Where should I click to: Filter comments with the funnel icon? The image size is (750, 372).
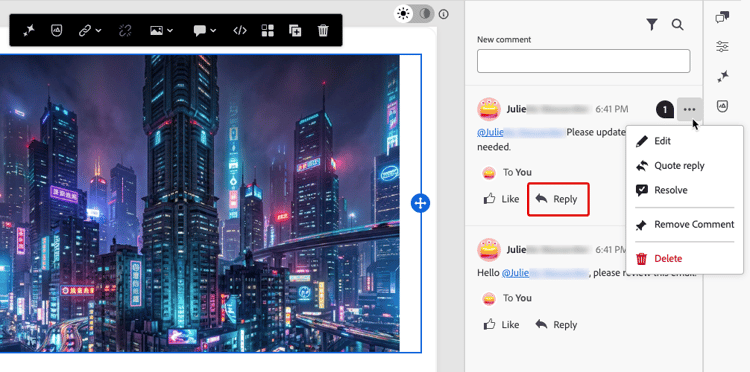[651, 24]
